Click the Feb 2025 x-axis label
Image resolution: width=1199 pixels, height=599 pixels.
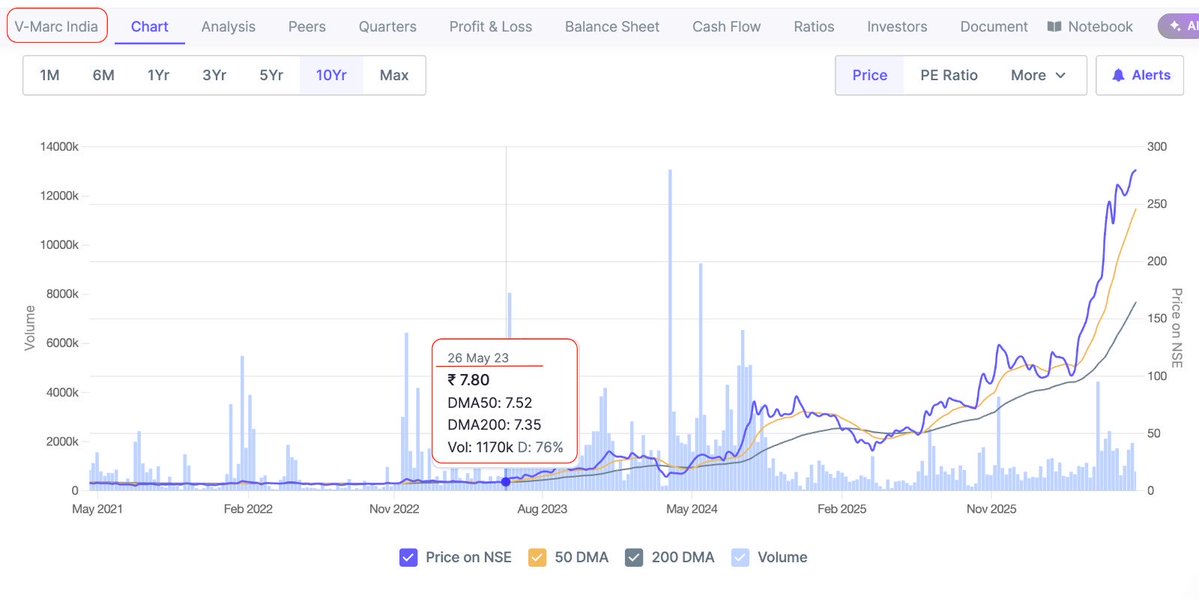[841, 507]
